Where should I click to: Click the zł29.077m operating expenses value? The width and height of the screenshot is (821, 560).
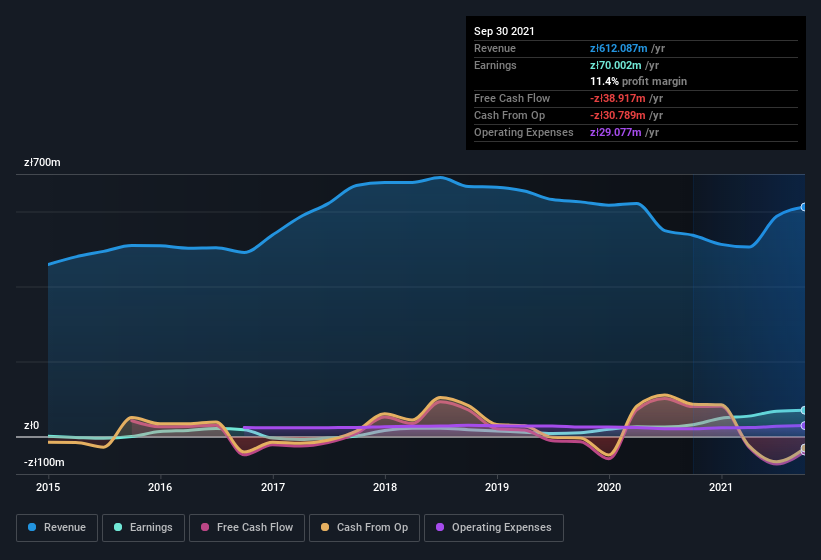615,132
